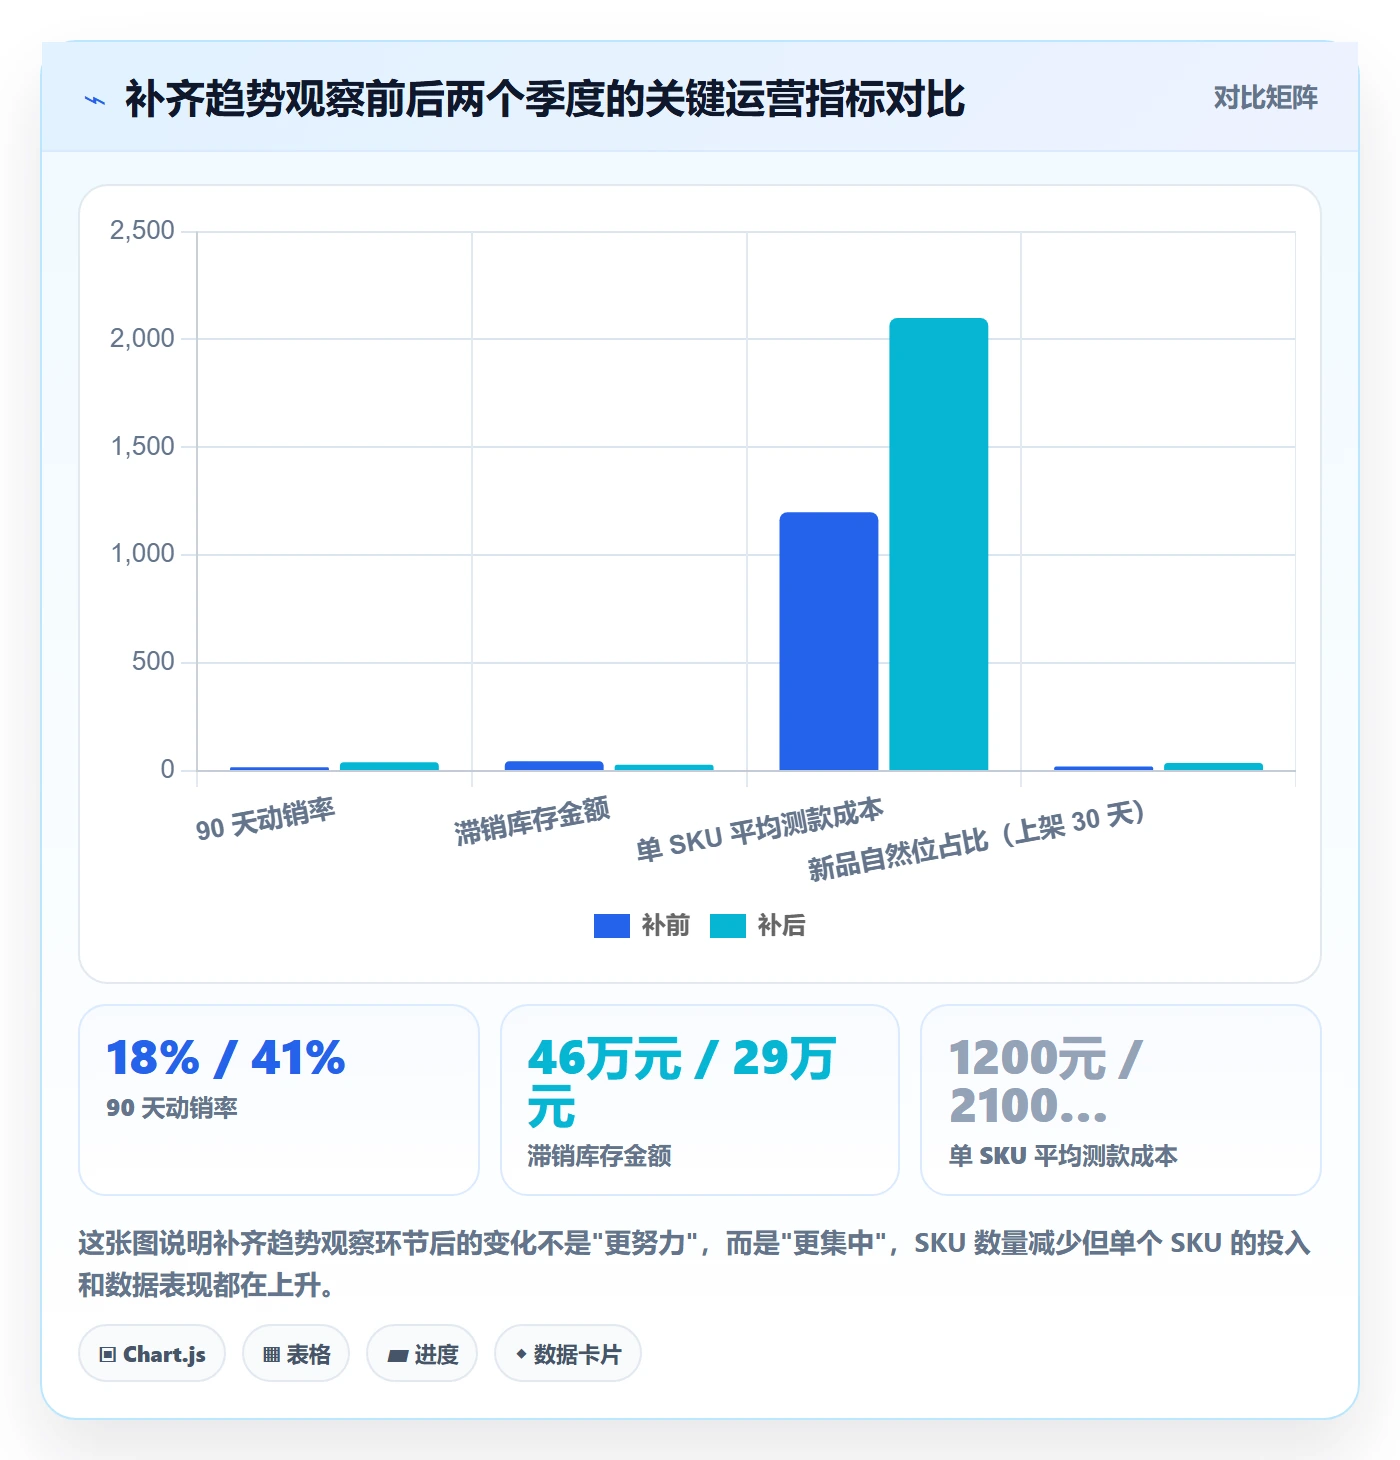
Task: Click the square icon in Chart.js chip
Action: 108,1355
